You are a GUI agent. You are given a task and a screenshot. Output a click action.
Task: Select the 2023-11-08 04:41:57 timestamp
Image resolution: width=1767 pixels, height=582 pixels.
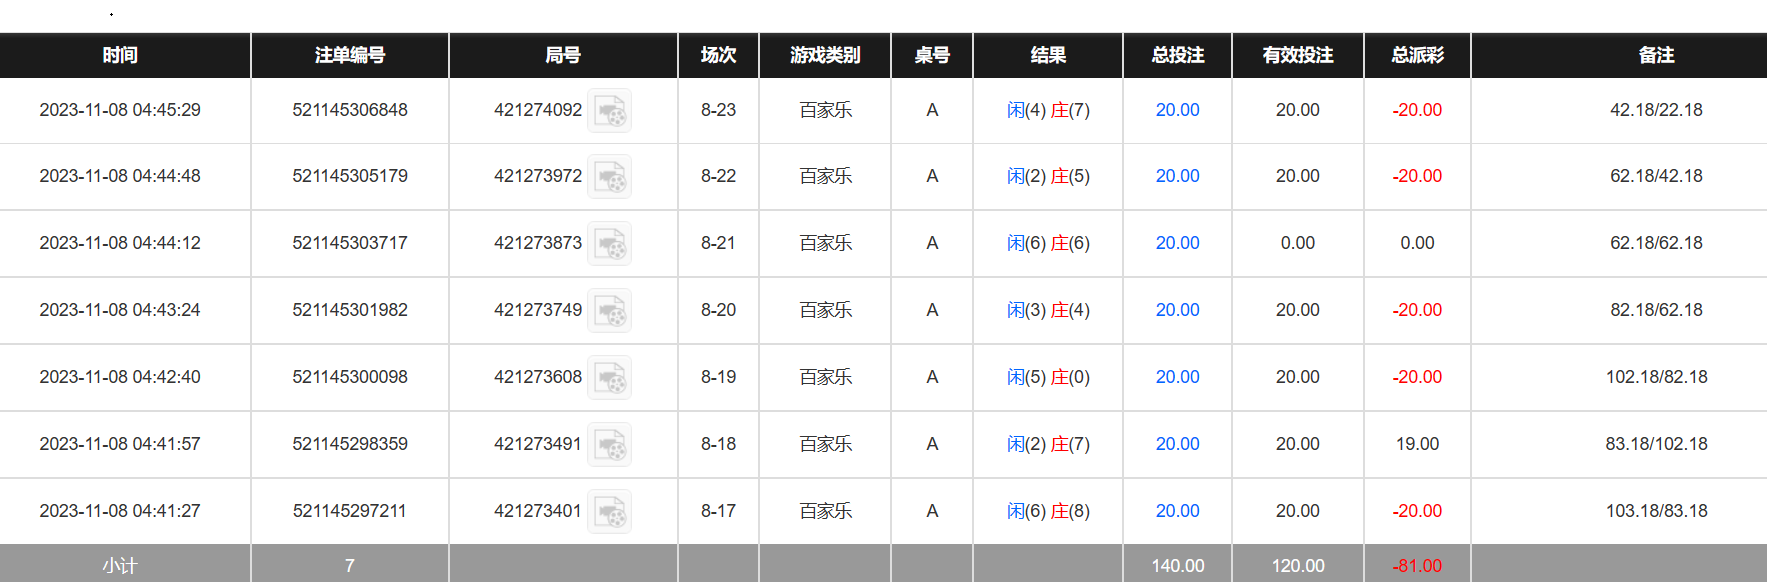[120, 444]
